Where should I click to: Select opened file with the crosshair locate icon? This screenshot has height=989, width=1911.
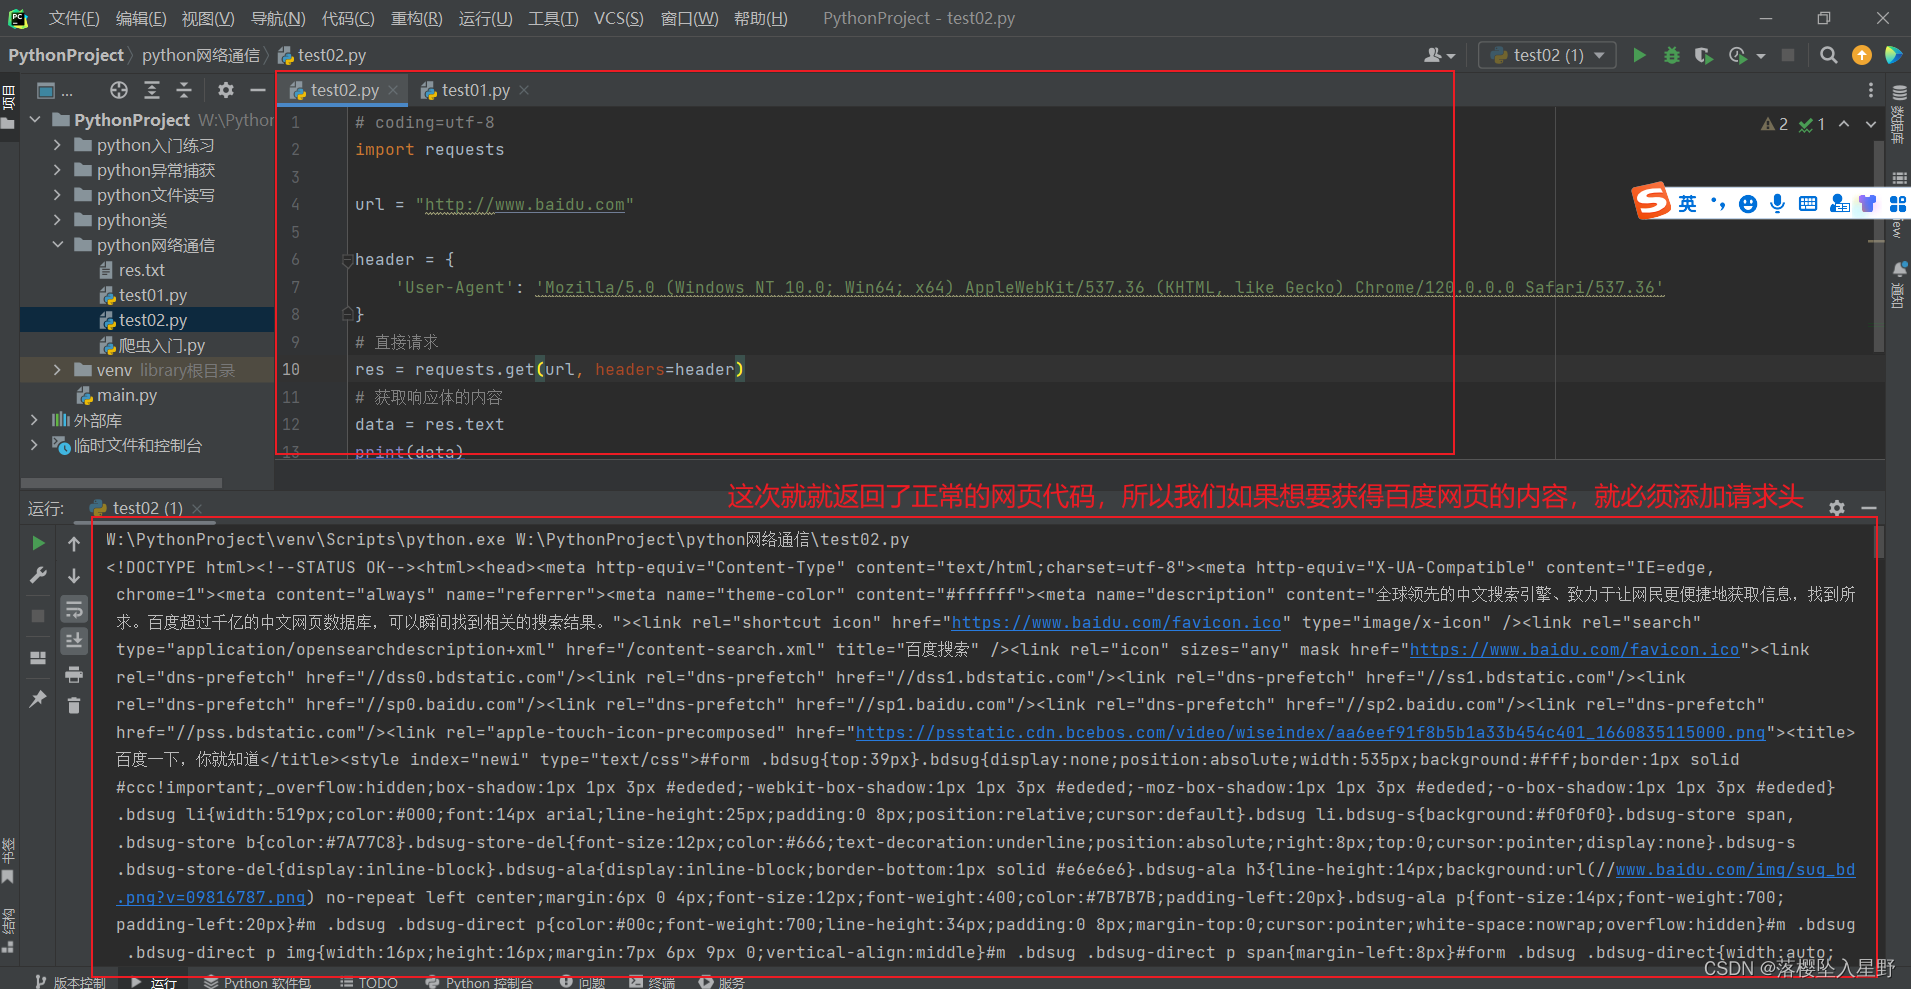[x=119, y=90]
